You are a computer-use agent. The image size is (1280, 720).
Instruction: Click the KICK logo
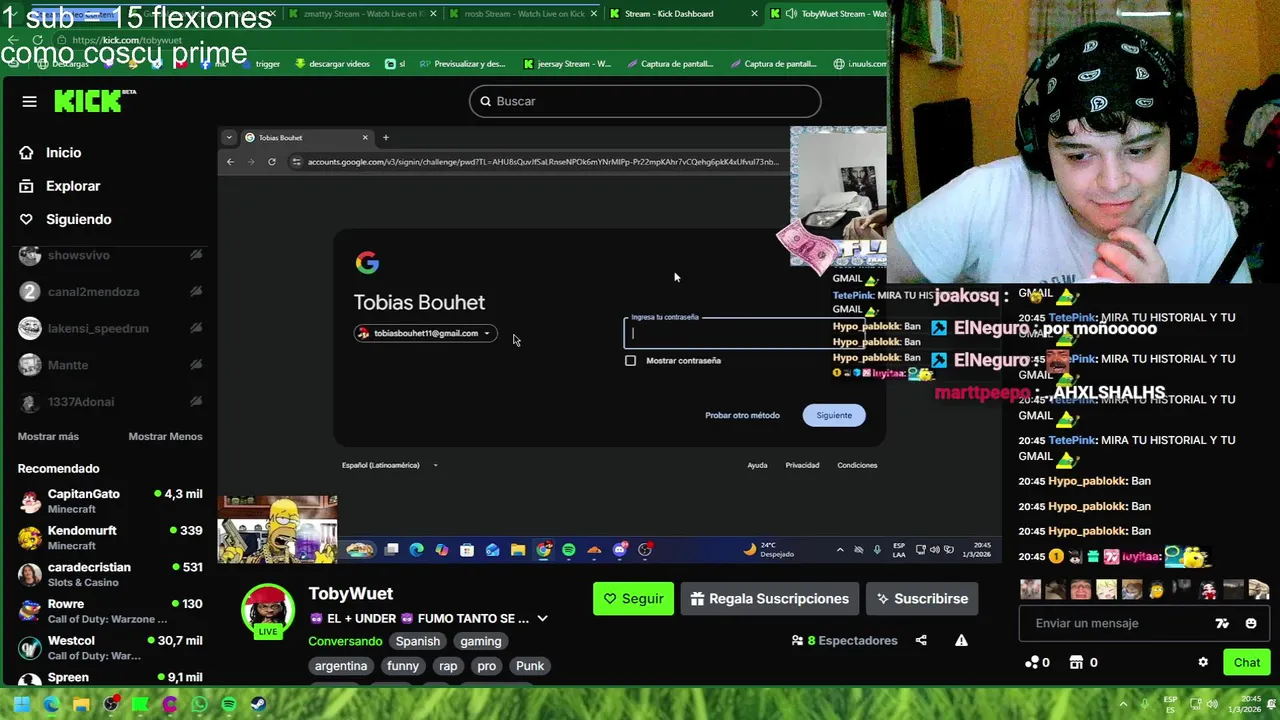[94, 101]
